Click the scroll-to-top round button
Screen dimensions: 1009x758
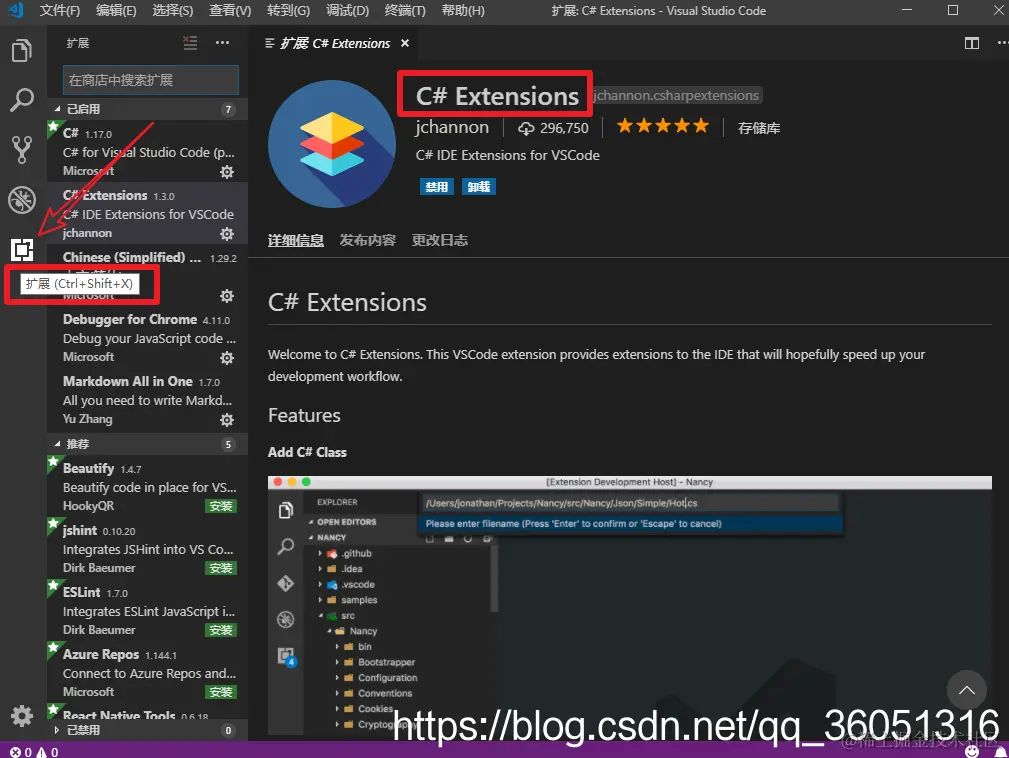pos(967,690)
